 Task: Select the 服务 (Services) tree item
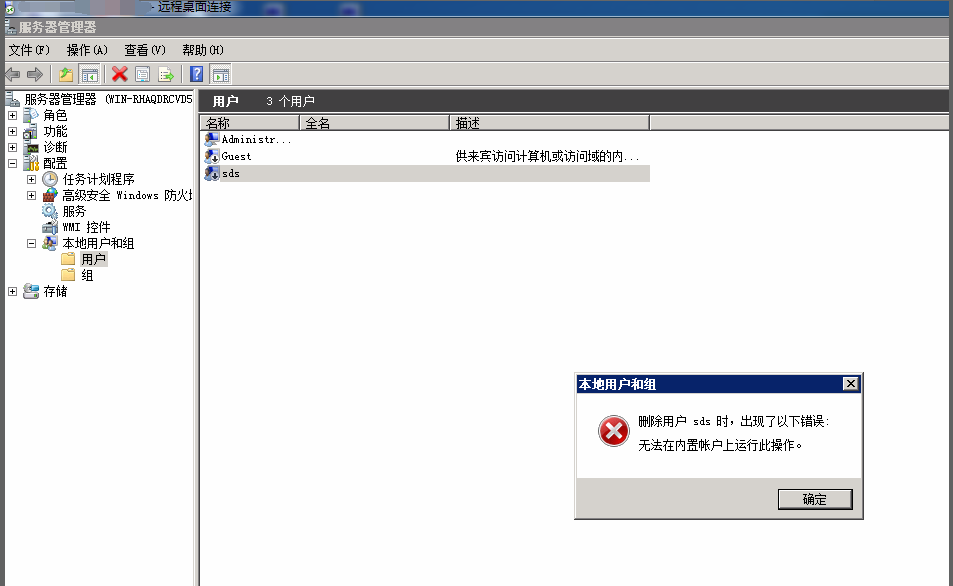74,212
